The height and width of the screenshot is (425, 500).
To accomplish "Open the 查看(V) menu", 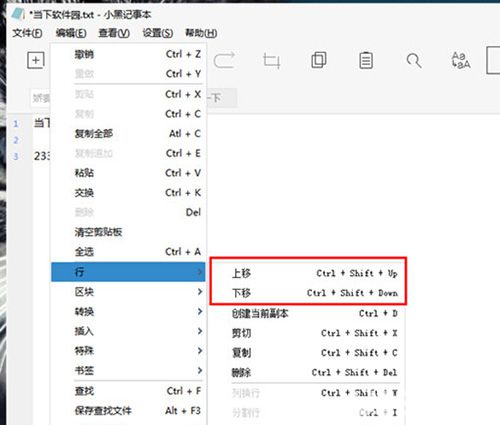I will (114, 33).
